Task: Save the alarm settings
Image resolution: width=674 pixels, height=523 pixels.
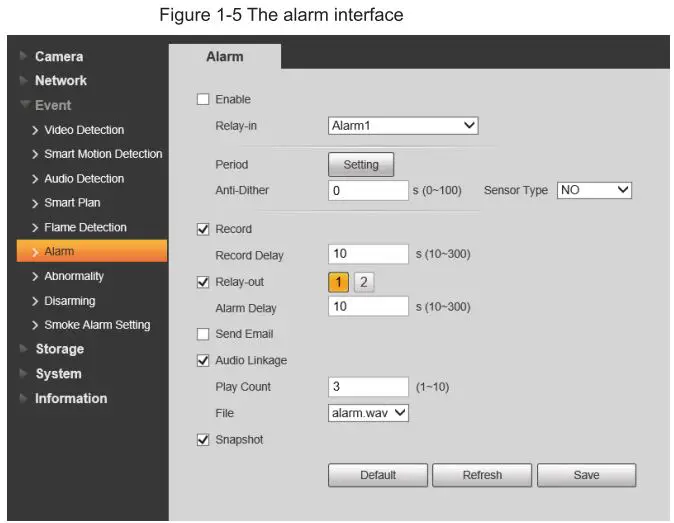Action: click(586, 475)
